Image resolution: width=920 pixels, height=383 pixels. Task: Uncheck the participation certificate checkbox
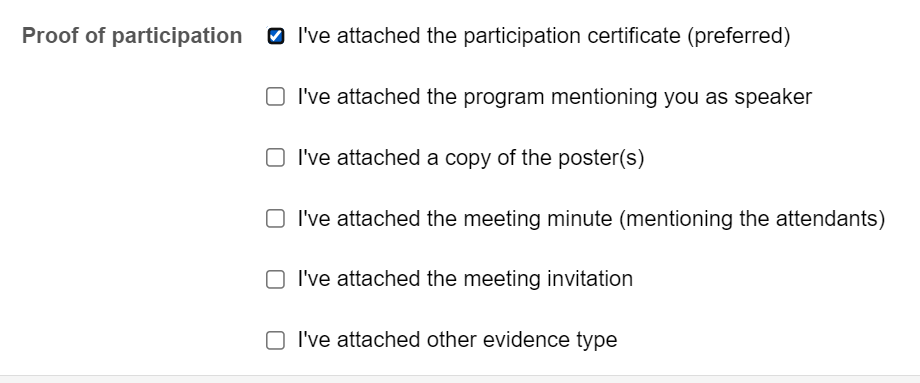click(275, 36)
